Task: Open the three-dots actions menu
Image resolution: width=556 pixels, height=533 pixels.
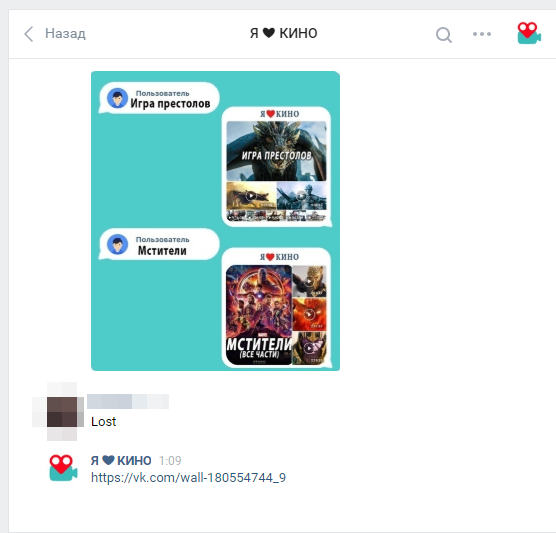Action: pos(482,34)
